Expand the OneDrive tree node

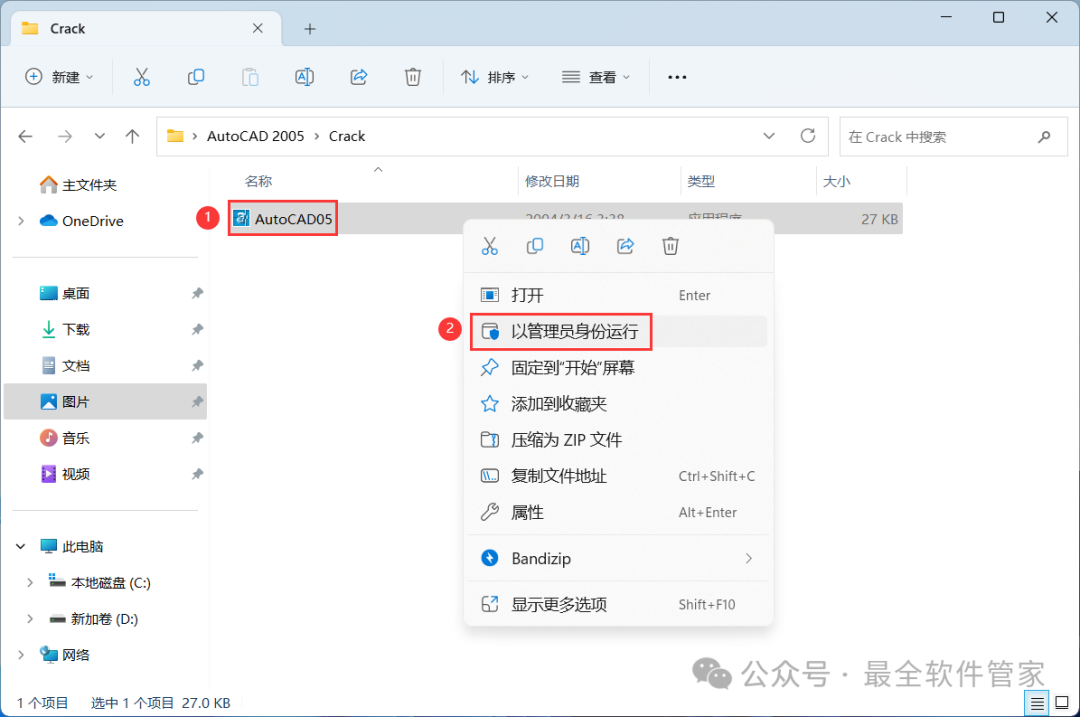pos(21,221)
